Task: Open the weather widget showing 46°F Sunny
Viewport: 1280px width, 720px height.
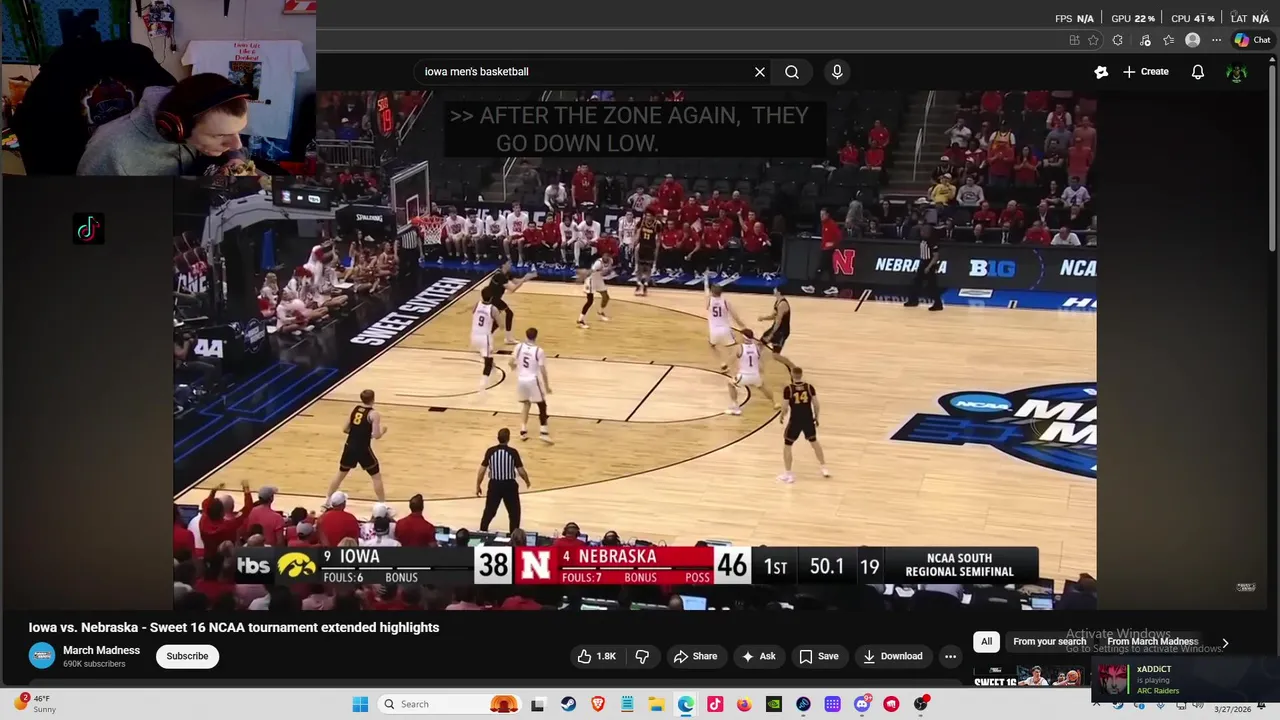Action: point(36,704)
